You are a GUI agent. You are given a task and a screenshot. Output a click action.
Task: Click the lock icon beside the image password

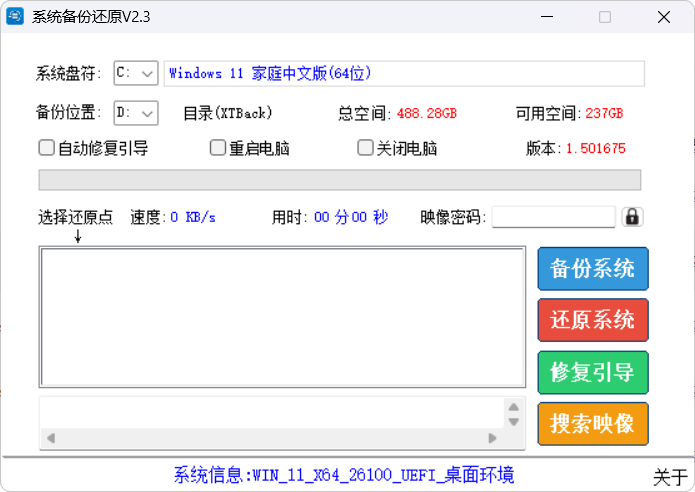click(x=632, y=217)
